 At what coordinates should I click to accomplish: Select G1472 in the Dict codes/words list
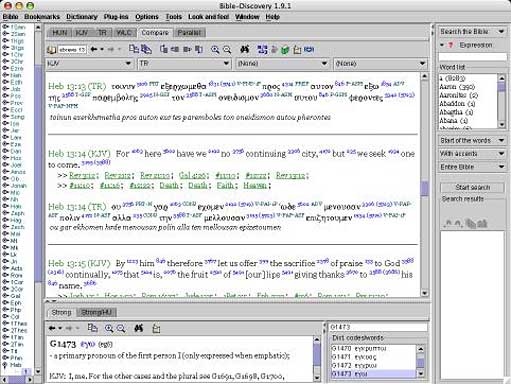(373, 365)
